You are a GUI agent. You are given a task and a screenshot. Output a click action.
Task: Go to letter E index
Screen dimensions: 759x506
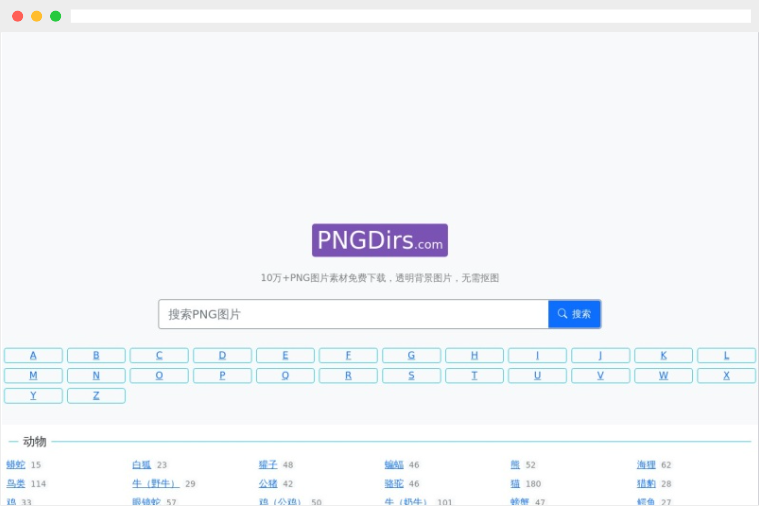286,355
